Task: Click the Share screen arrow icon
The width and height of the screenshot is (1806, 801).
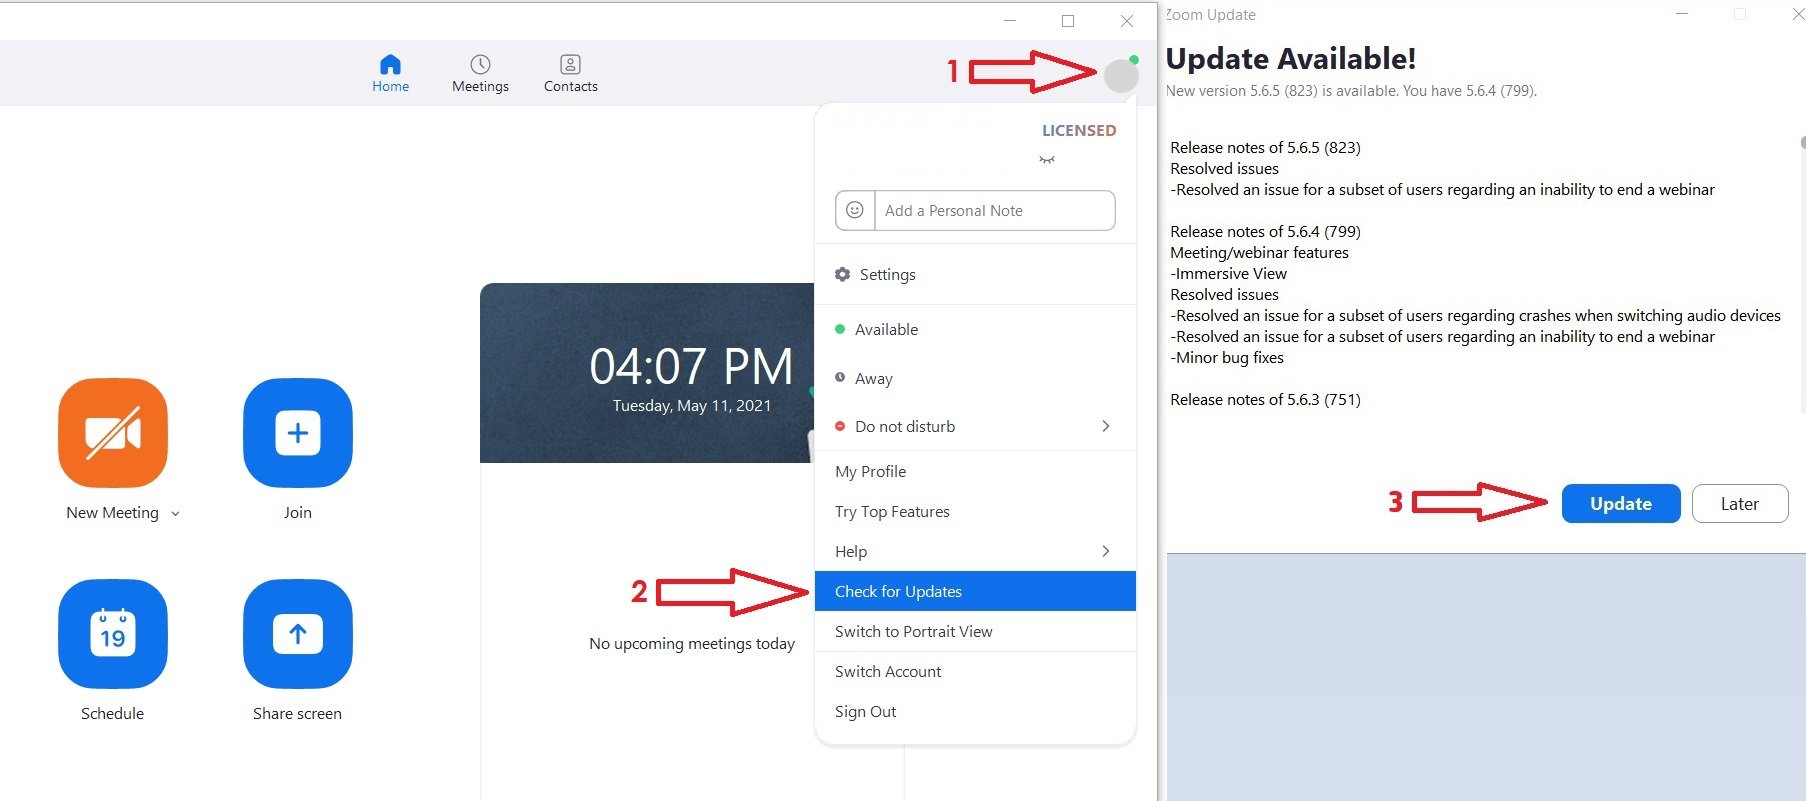Action: [x=297, y=634]
